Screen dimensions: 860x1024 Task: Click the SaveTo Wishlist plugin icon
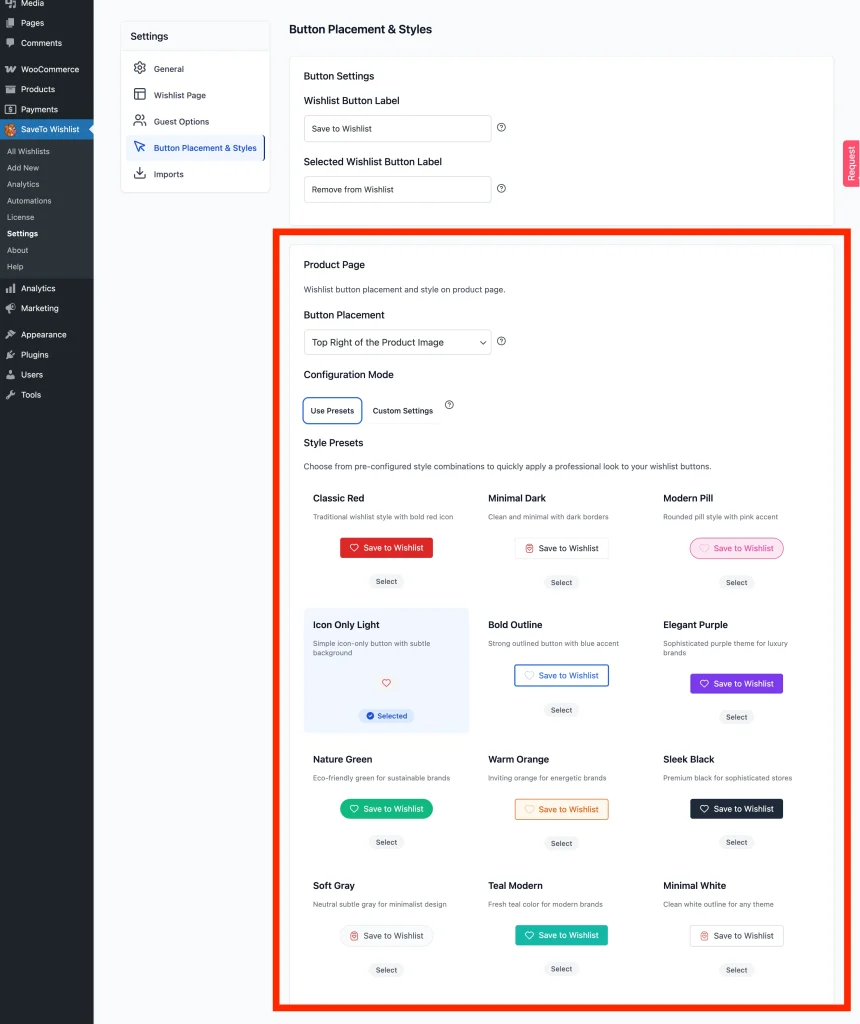(x=10, y=129)
